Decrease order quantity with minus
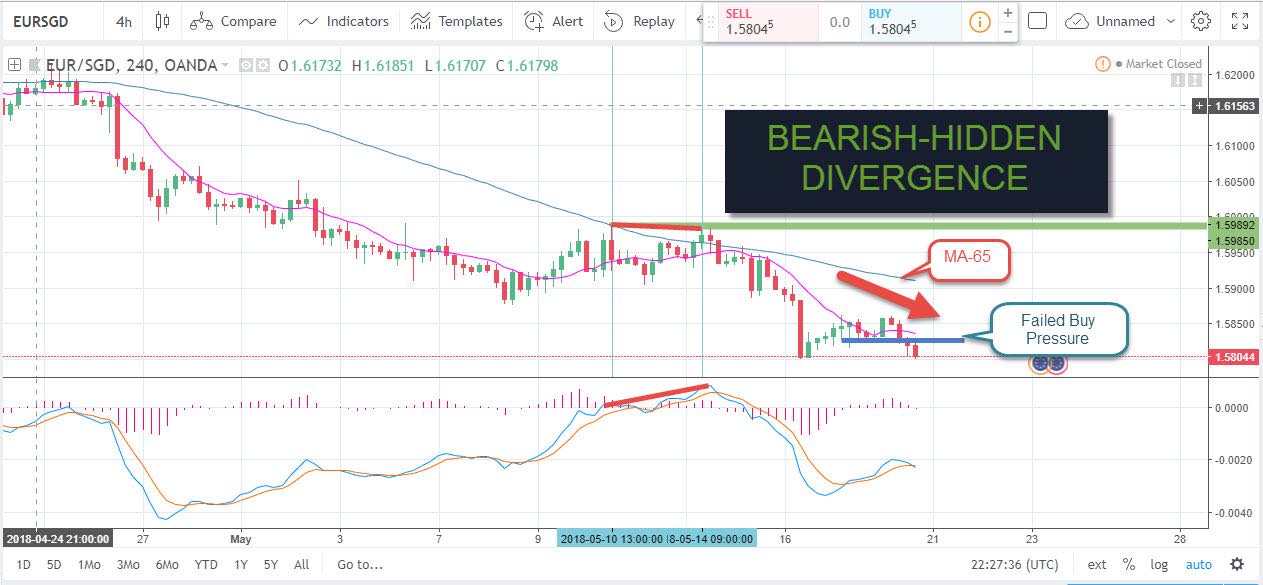 1007,30
